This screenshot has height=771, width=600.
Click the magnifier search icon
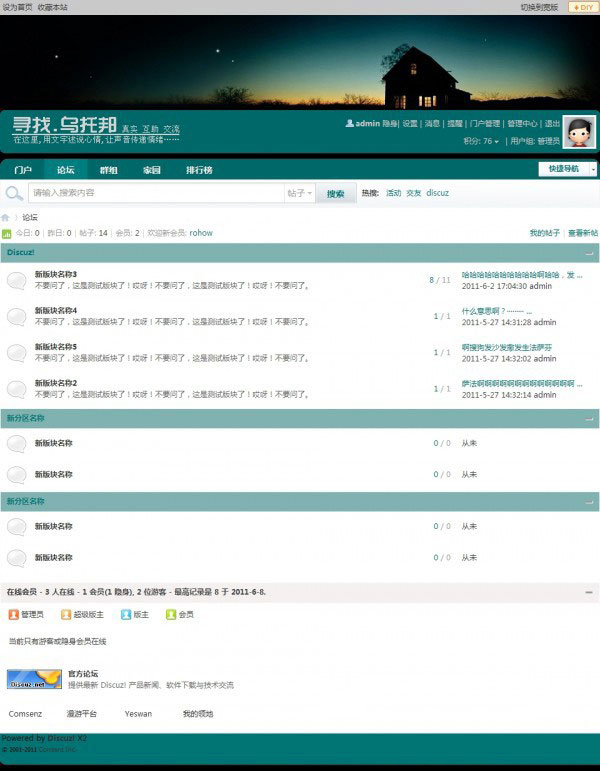(x=14, y=193)
